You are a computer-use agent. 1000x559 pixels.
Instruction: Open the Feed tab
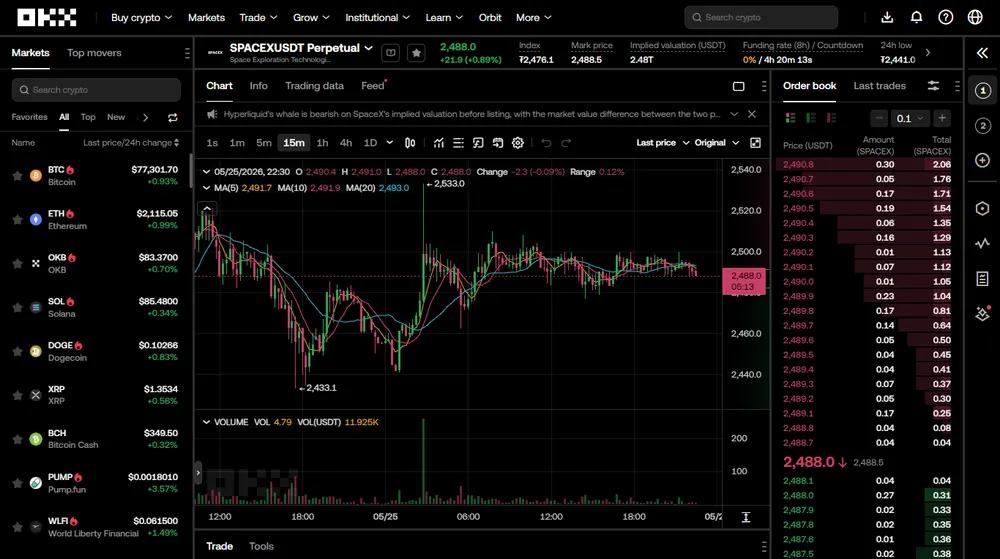[x=373, y=85]
